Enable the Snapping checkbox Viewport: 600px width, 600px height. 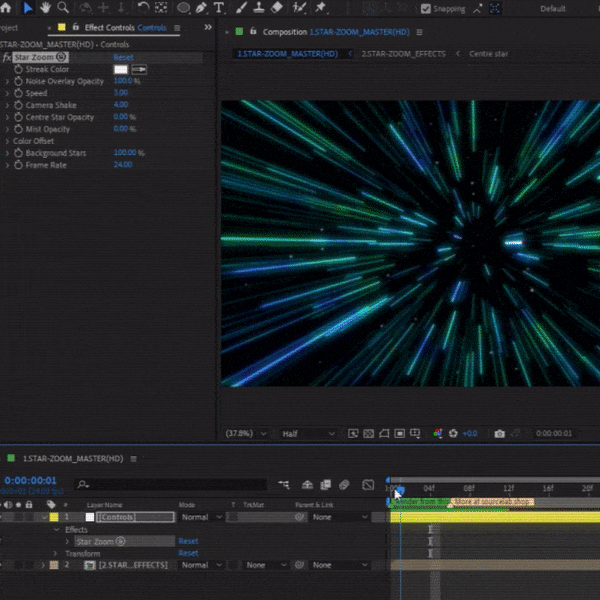click(x=426, y=9)
